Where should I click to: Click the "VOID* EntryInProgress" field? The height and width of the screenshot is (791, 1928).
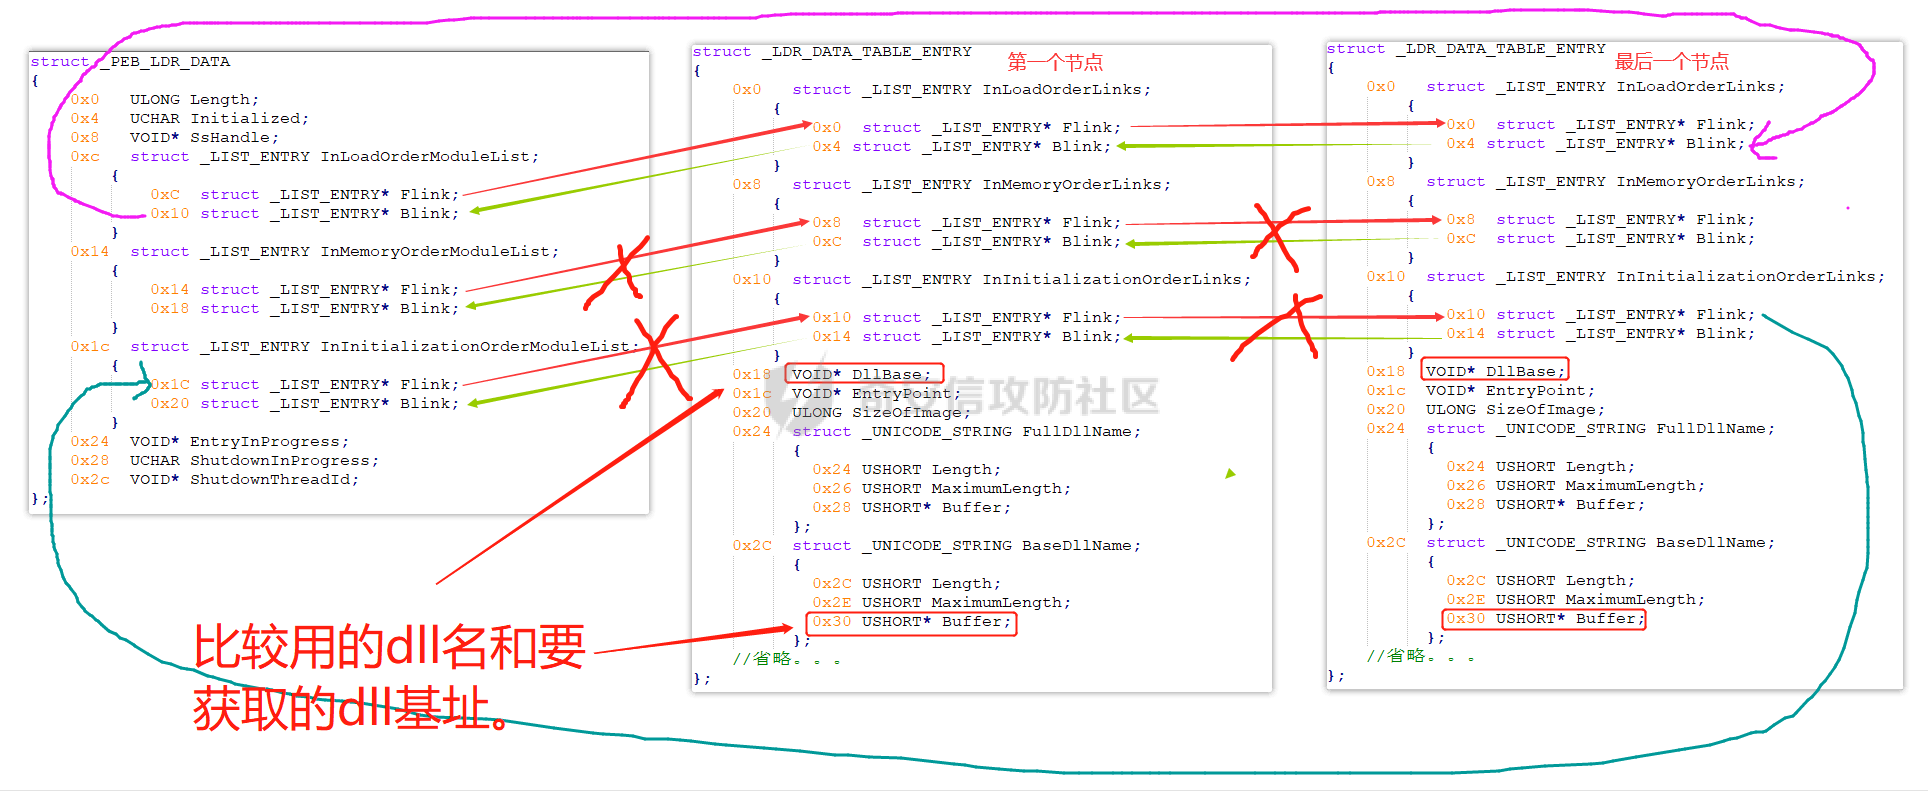[239, 442]
